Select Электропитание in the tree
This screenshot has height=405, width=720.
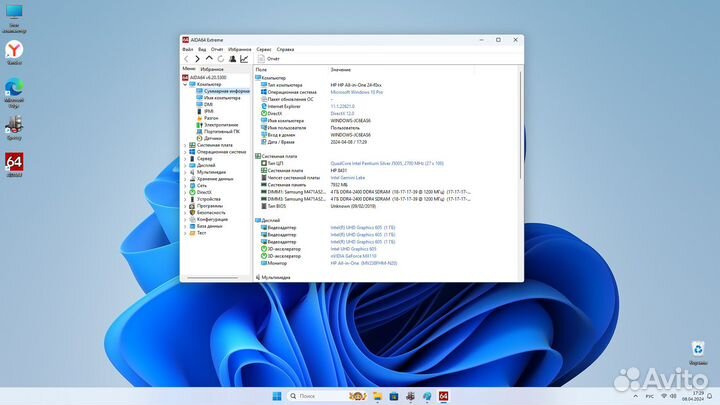coord(221,125)
